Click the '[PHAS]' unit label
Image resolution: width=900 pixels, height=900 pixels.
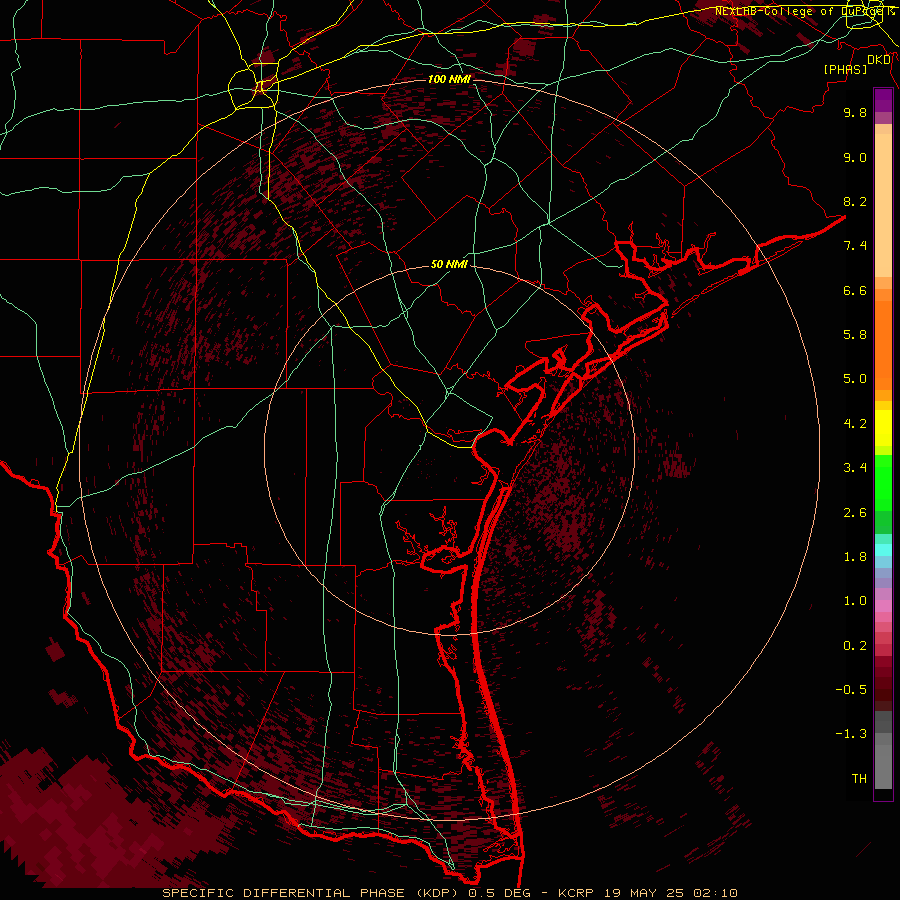845,69
